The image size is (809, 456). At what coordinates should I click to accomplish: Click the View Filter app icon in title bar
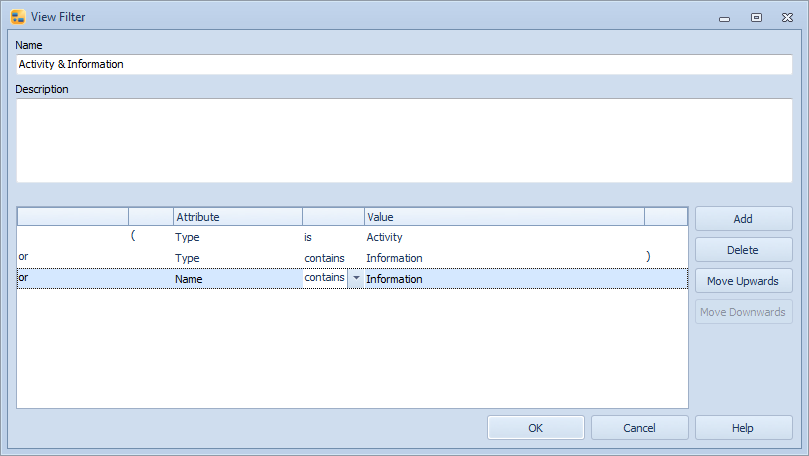pos(18,17)
